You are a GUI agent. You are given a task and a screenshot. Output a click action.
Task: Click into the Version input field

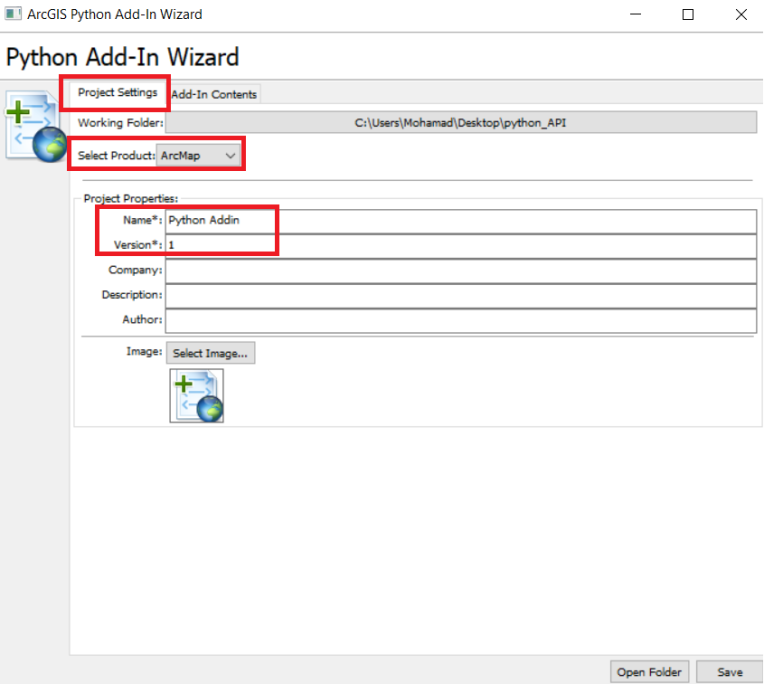pyautogui.click(x=460, y=246)
